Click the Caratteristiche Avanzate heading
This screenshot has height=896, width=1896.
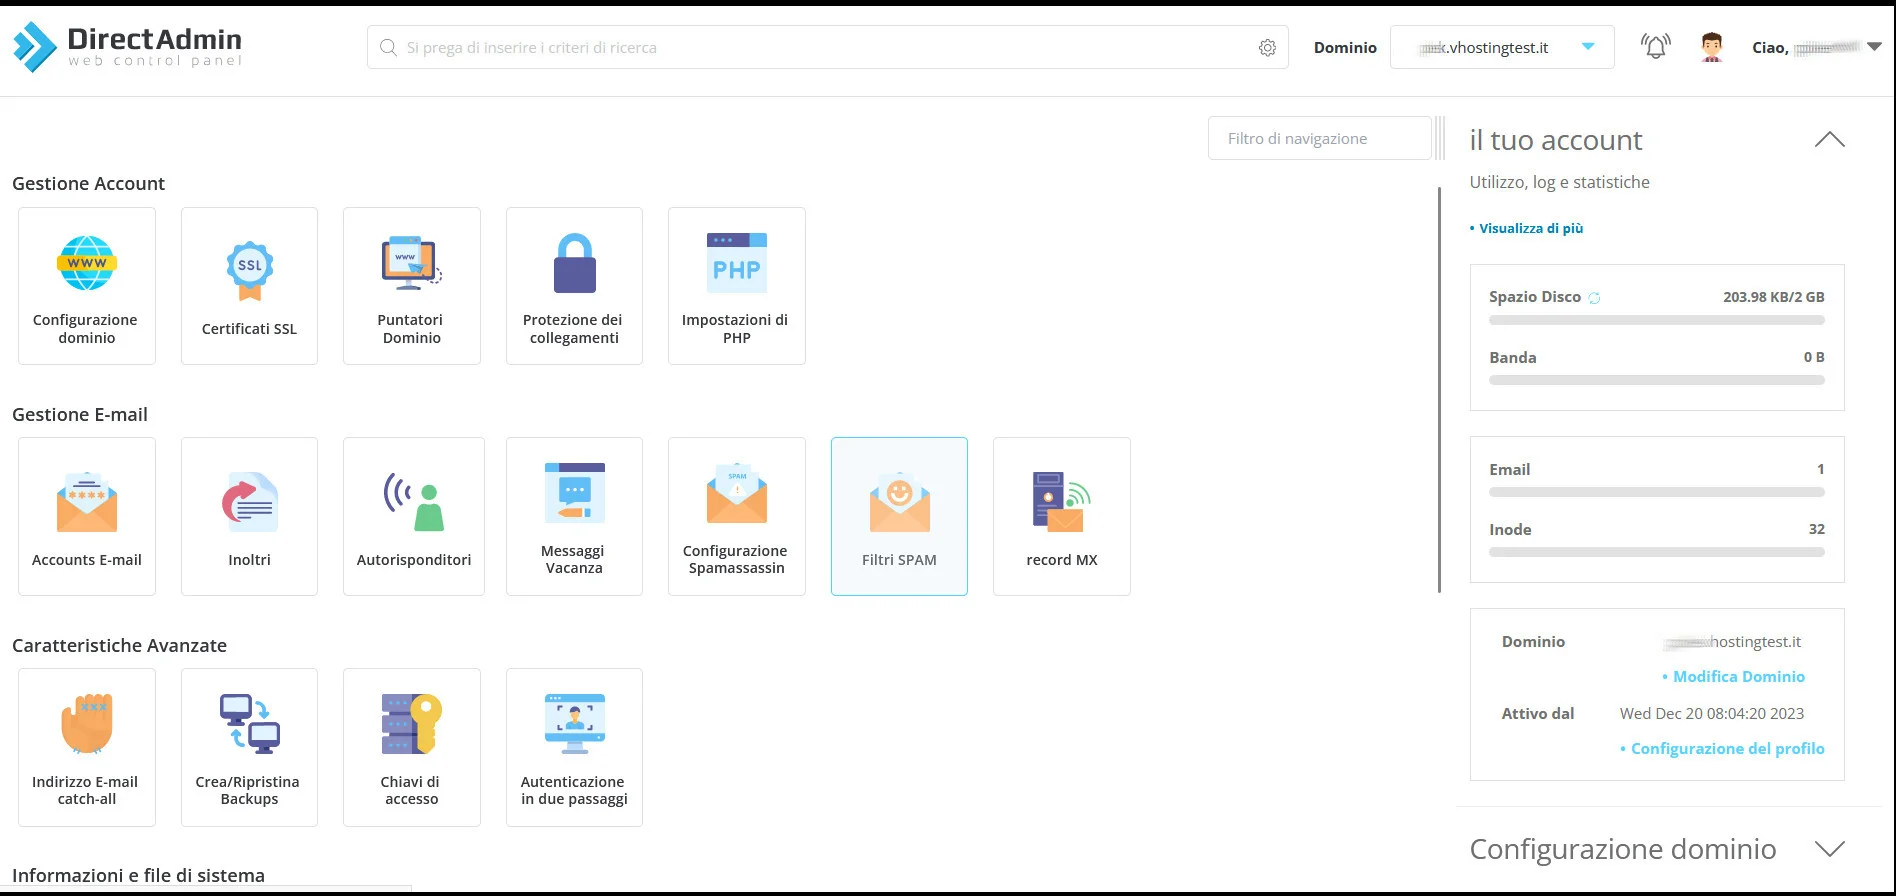pos(119,646)
